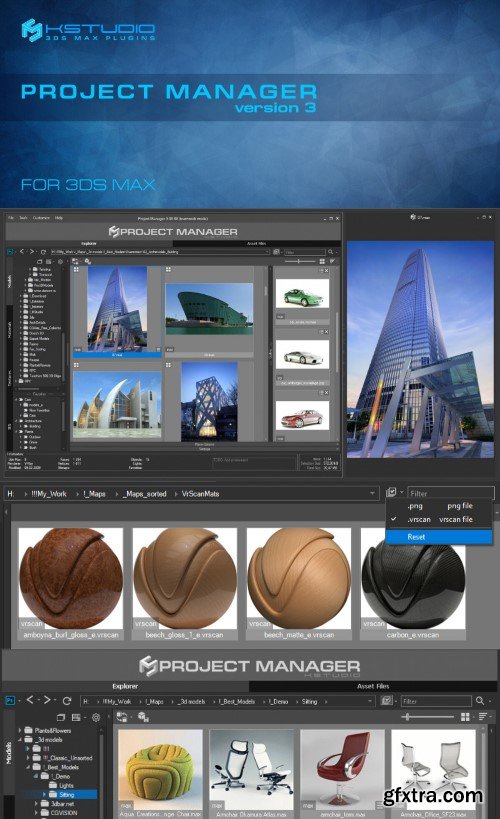Remove the red car thumbnail with its X icon
Viewport: 500px width, 819px height.
327,392
